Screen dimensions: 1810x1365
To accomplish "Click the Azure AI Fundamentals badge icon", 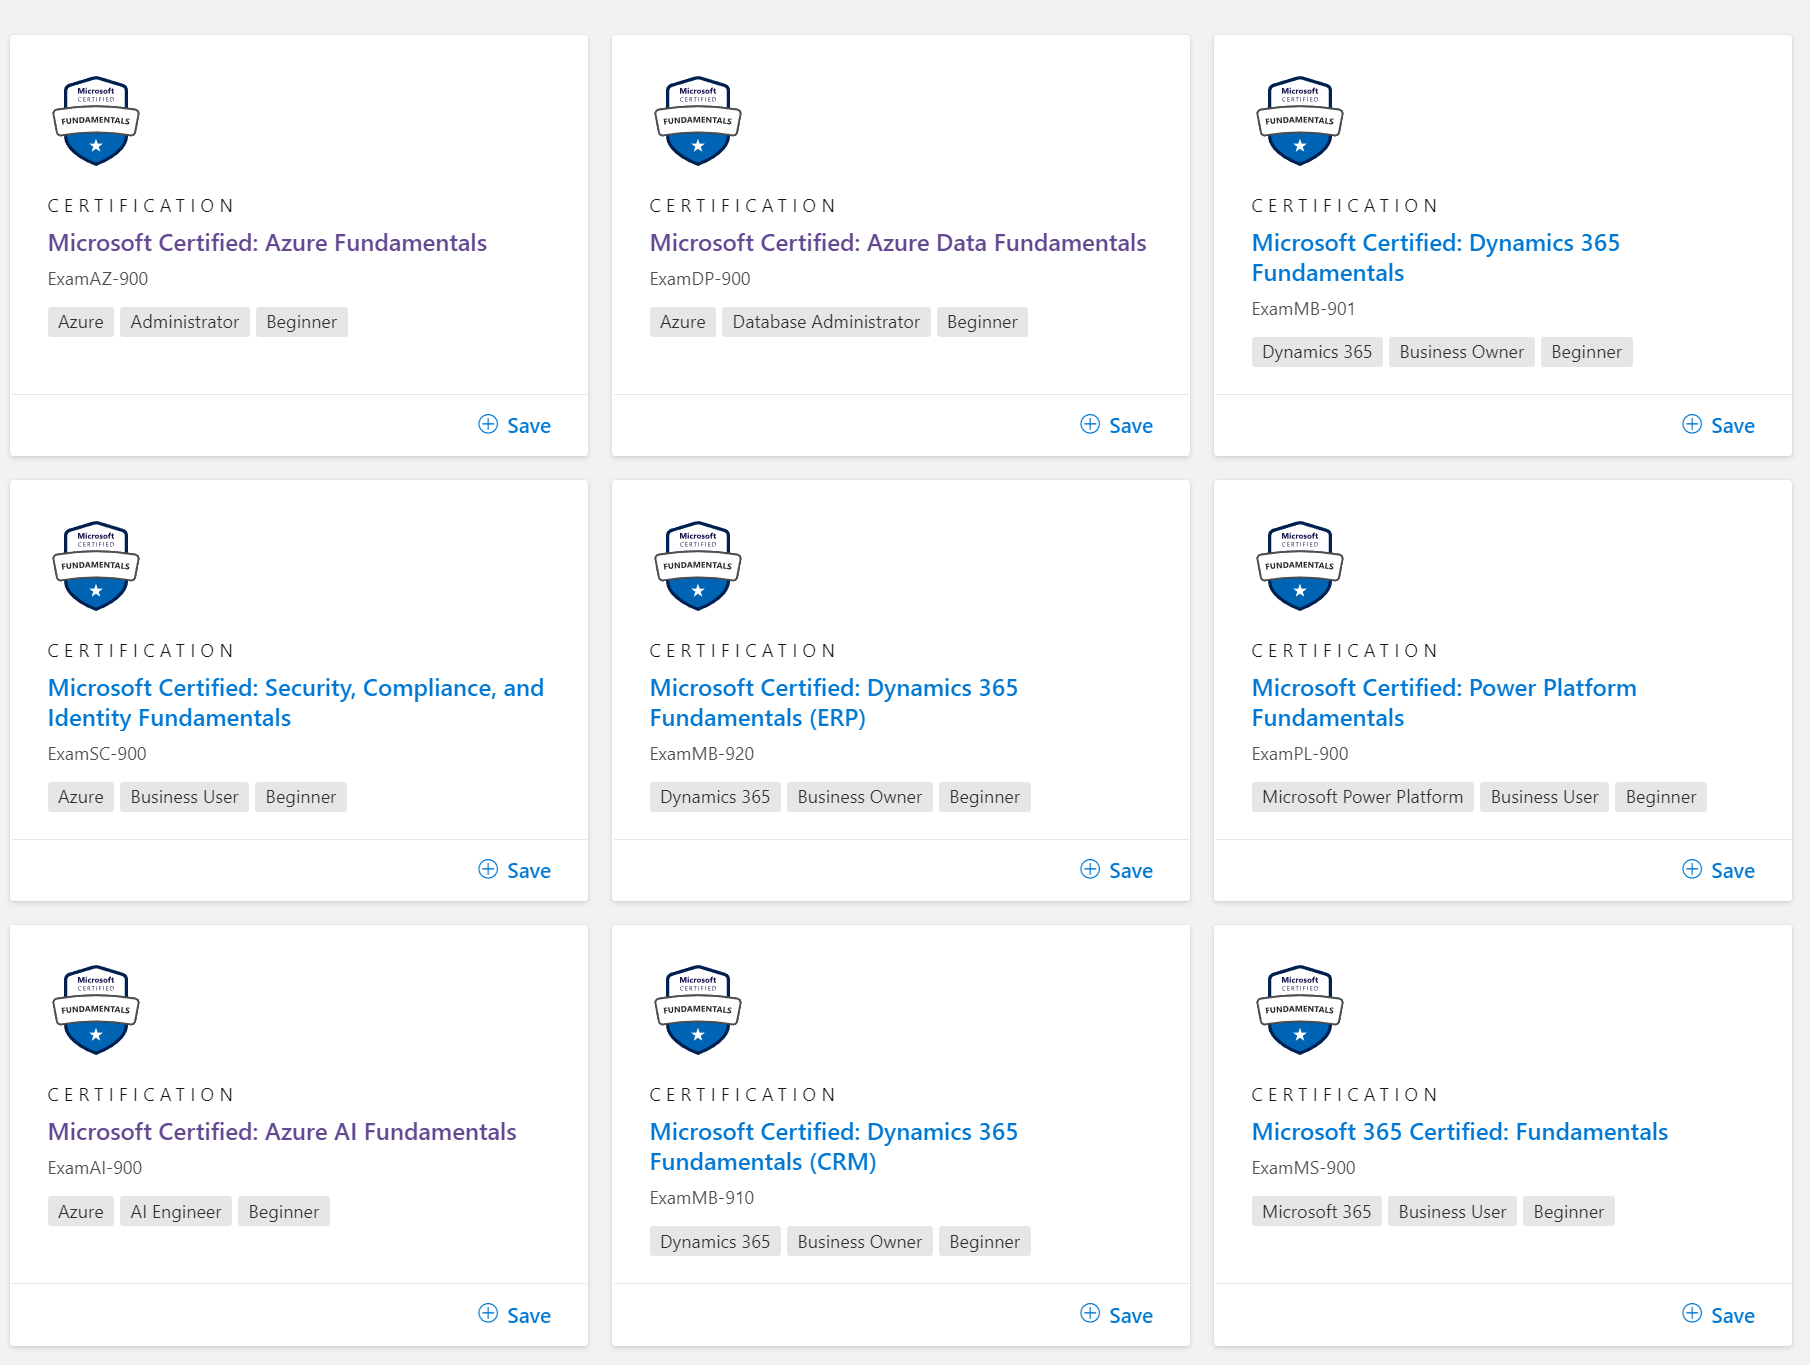I will pos(96,1010).
